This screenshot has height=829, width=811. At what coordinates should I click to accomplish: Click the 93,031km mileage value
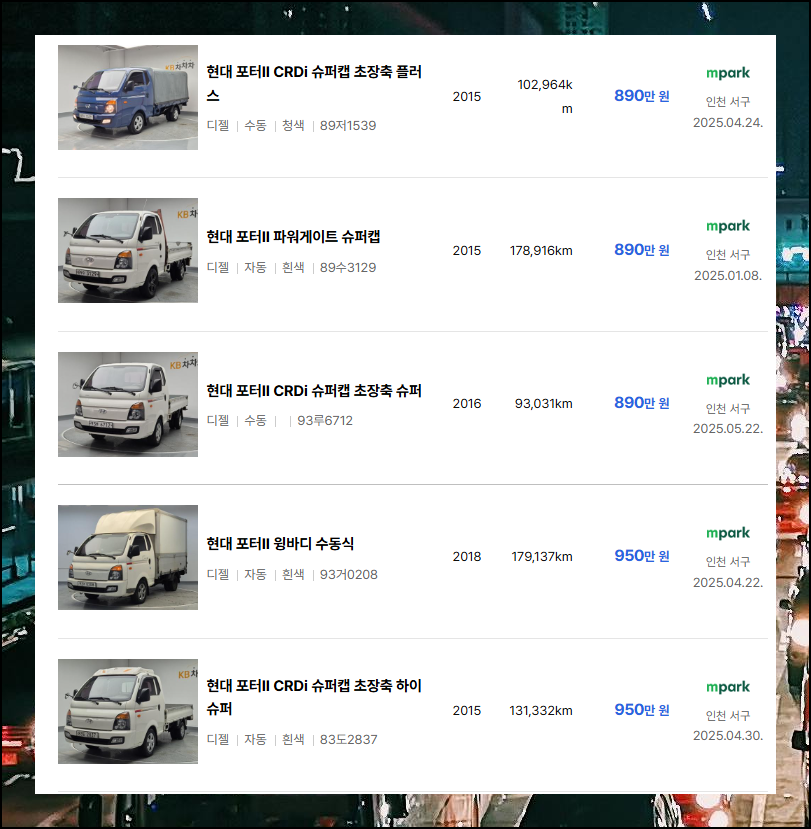tap(543, 404)
